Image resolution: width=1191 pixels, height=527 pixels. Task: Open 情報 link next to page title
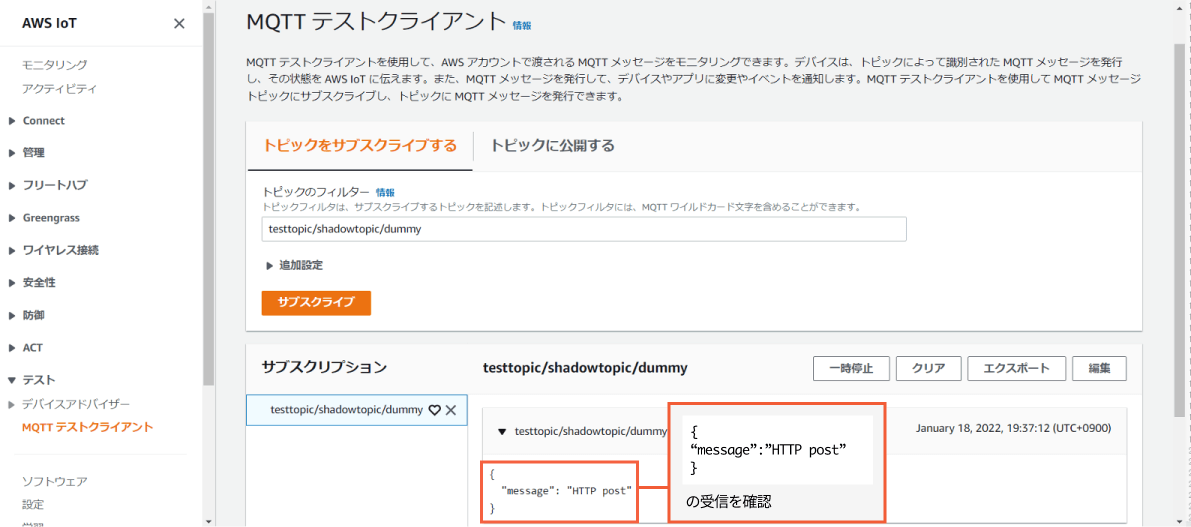523,25
